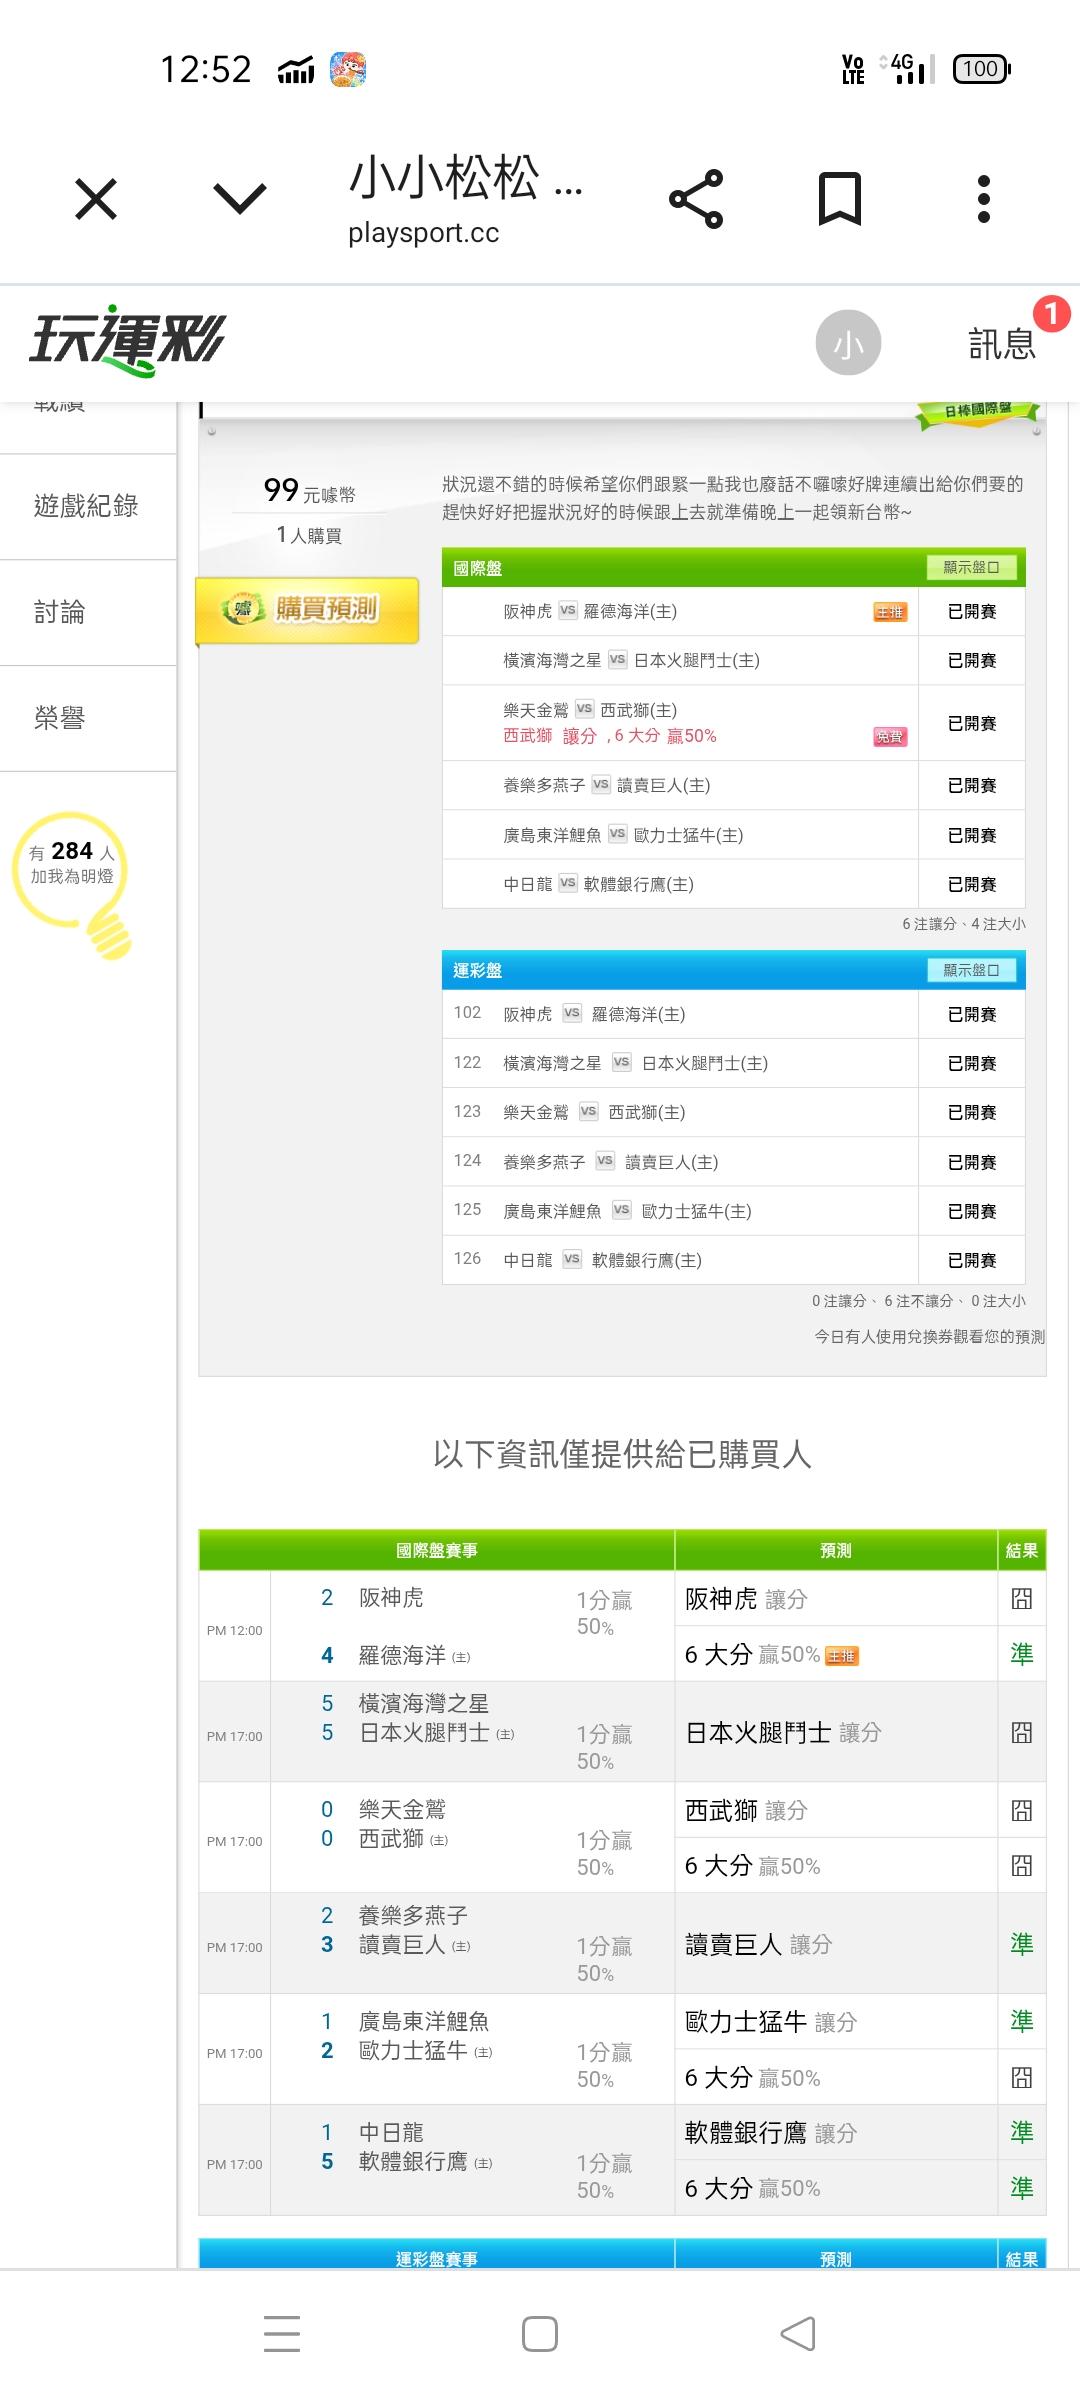This screenshot has height=2400, width=1080.
Task: Tap the playsport.cc URL text
Action: click(424, 233)
